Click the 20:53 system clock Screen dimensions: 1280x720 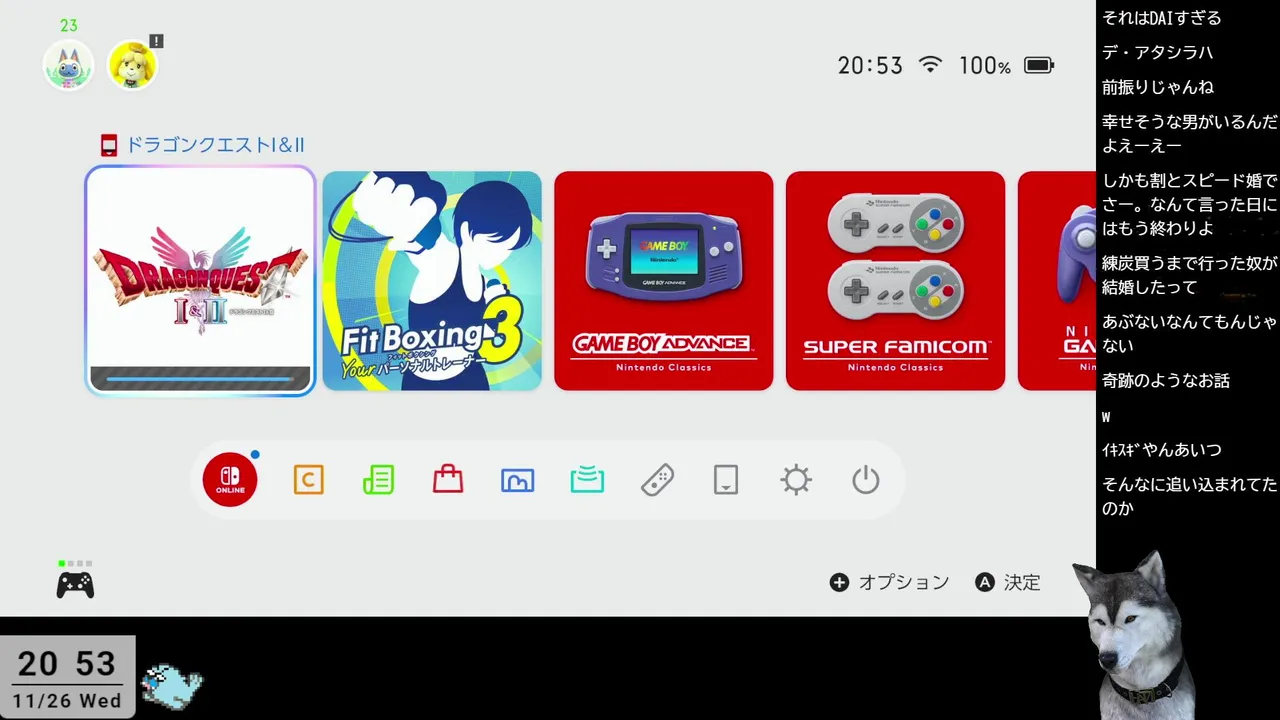[x=870, y=66]
